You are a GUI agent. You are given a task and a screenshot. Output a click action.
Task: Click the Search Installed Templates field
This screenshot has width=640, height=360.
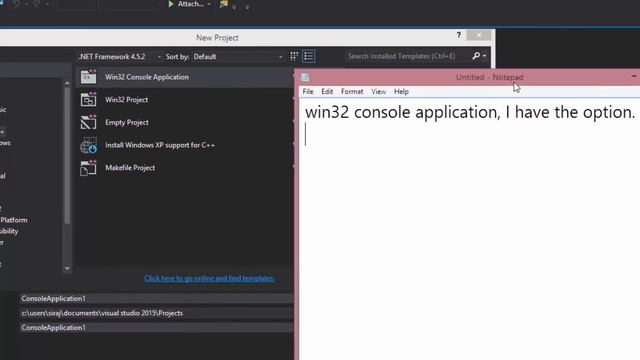click(407, 56)
